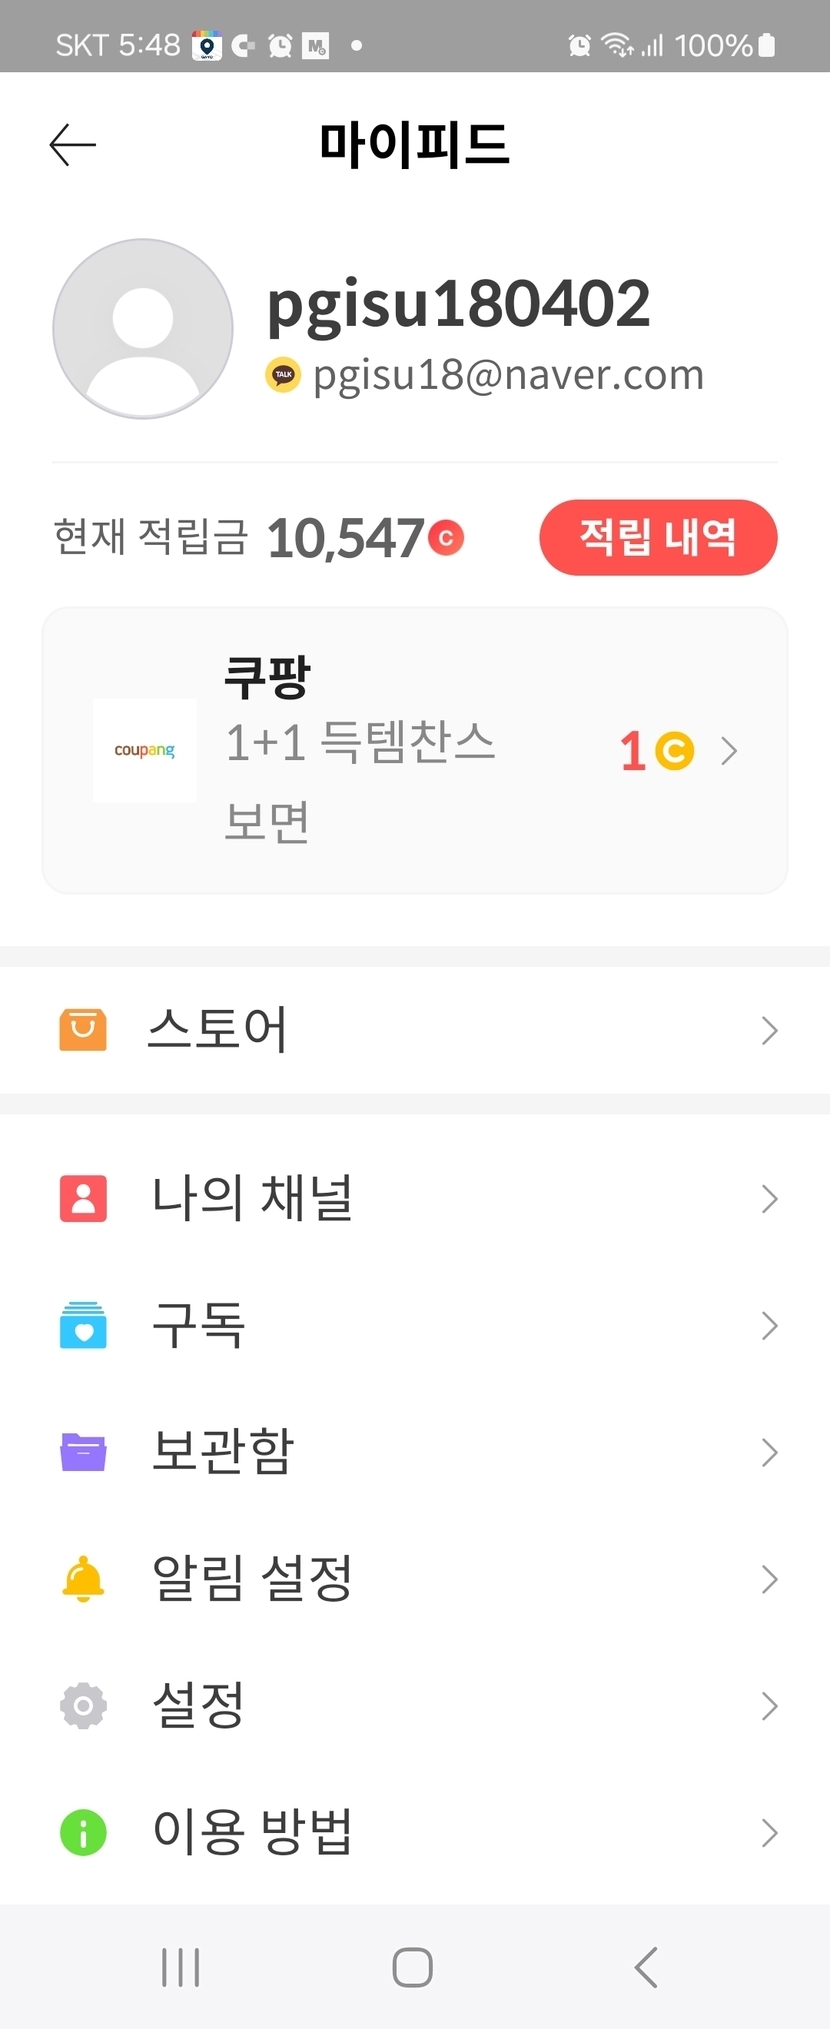Open the Coupang logo thumbnail offer

[x=144, y=750]
